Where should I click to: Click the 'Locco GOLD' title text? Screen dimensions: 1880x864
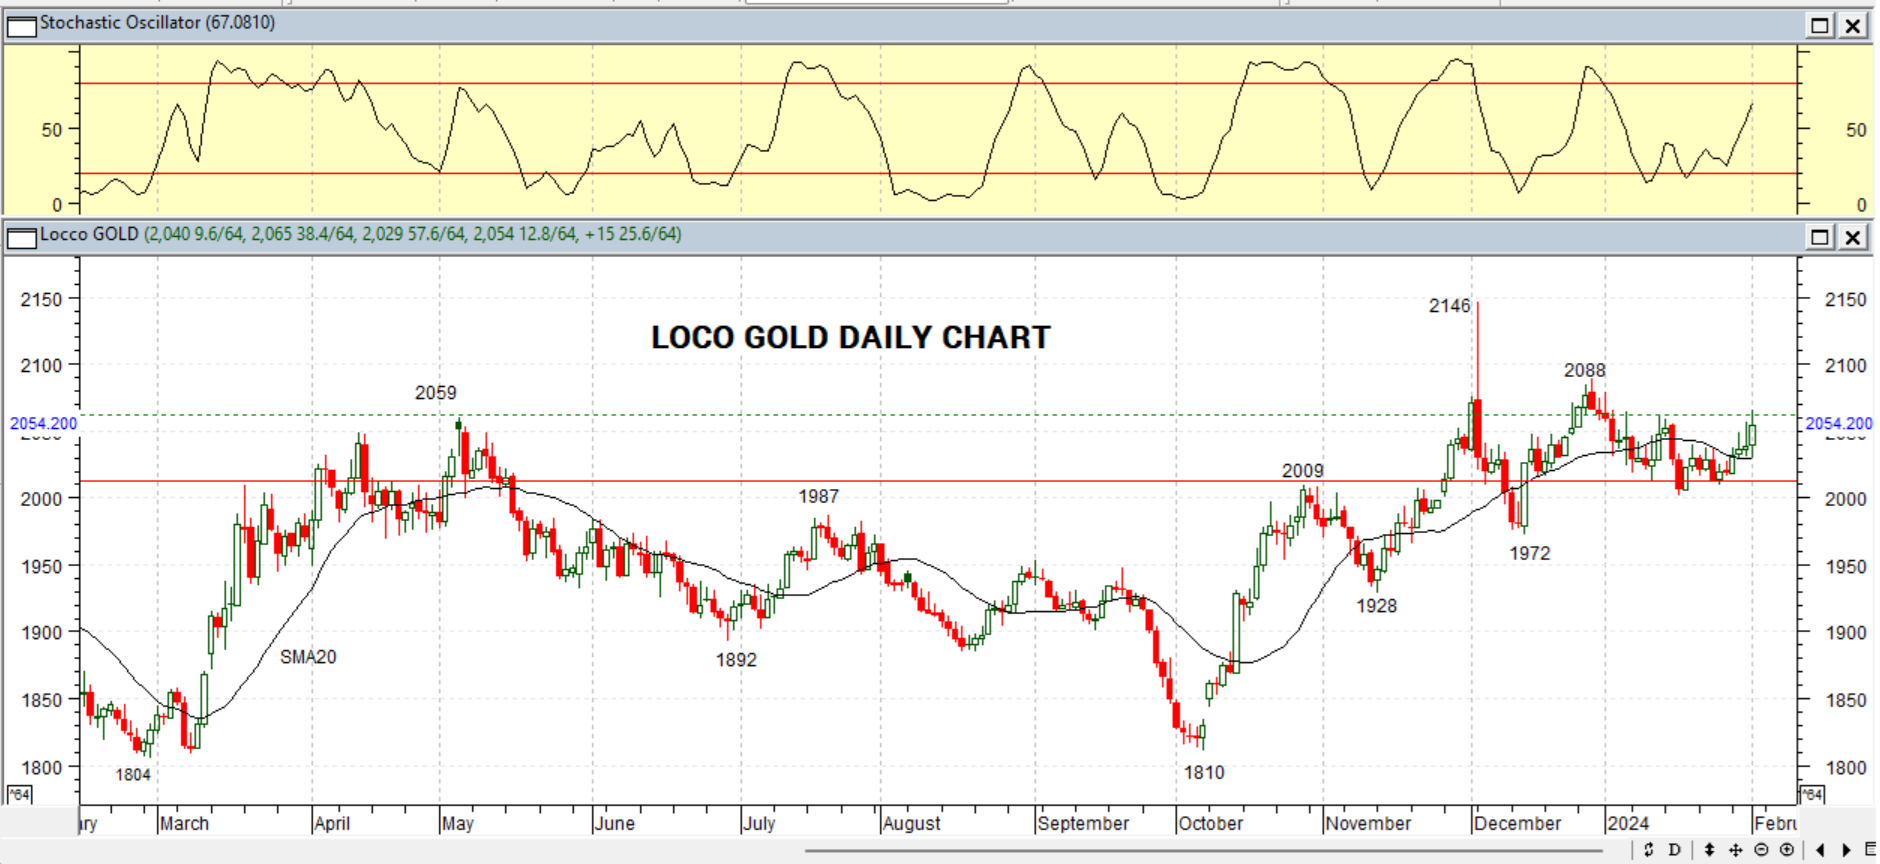point(89,234)
